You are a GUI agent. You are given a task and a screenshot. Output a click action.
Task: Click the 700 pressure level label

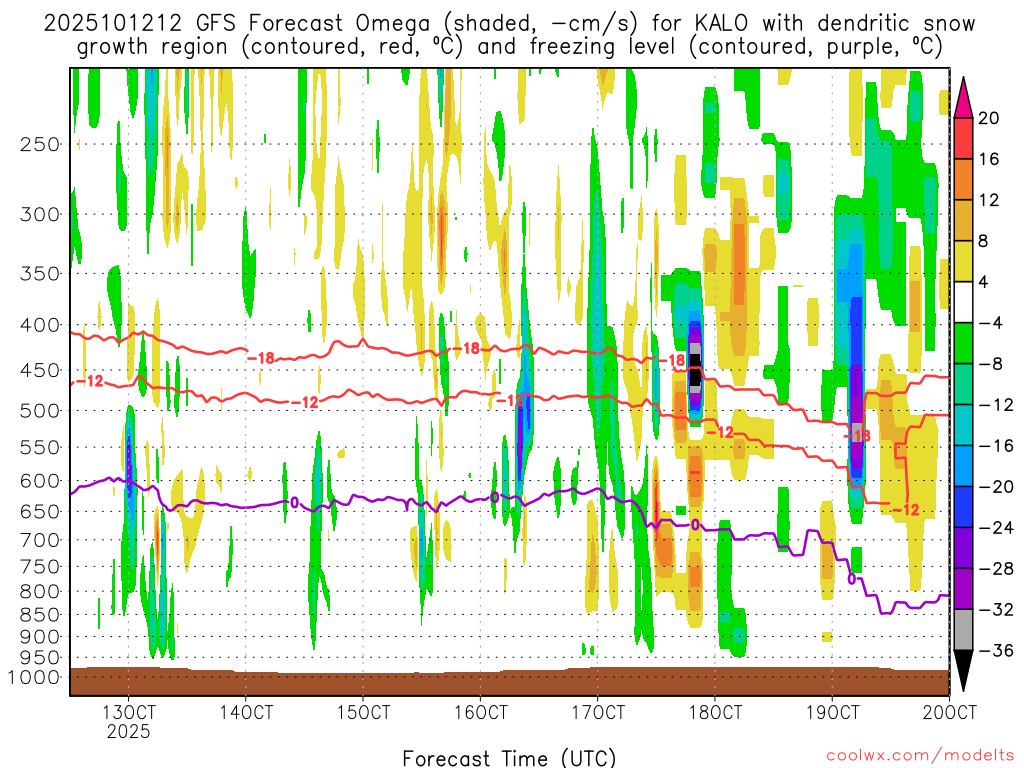click(40, 540)
